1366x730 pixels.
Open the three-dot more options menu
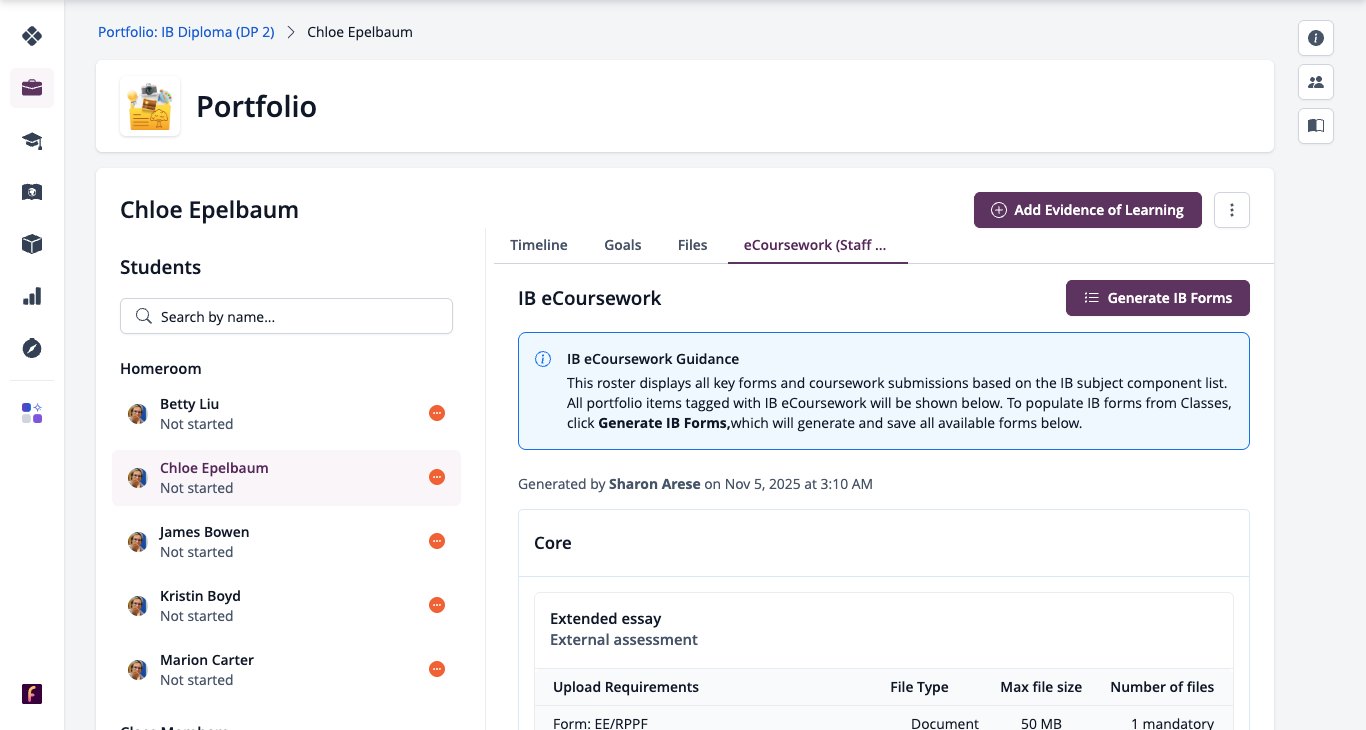click(x=1232, y=210)
